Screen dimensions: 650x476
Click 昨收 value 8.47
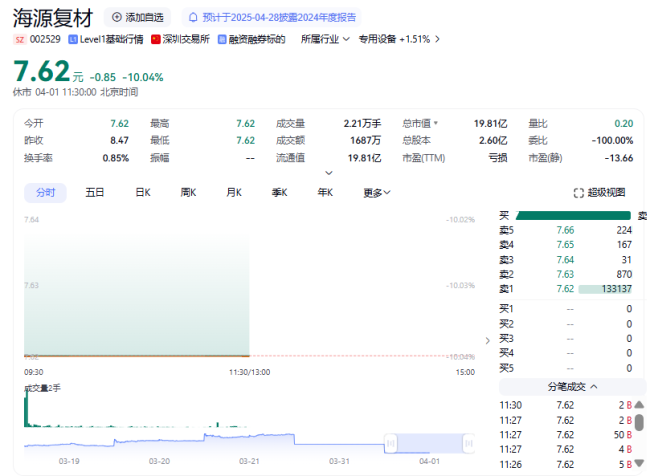pos(119,141)
